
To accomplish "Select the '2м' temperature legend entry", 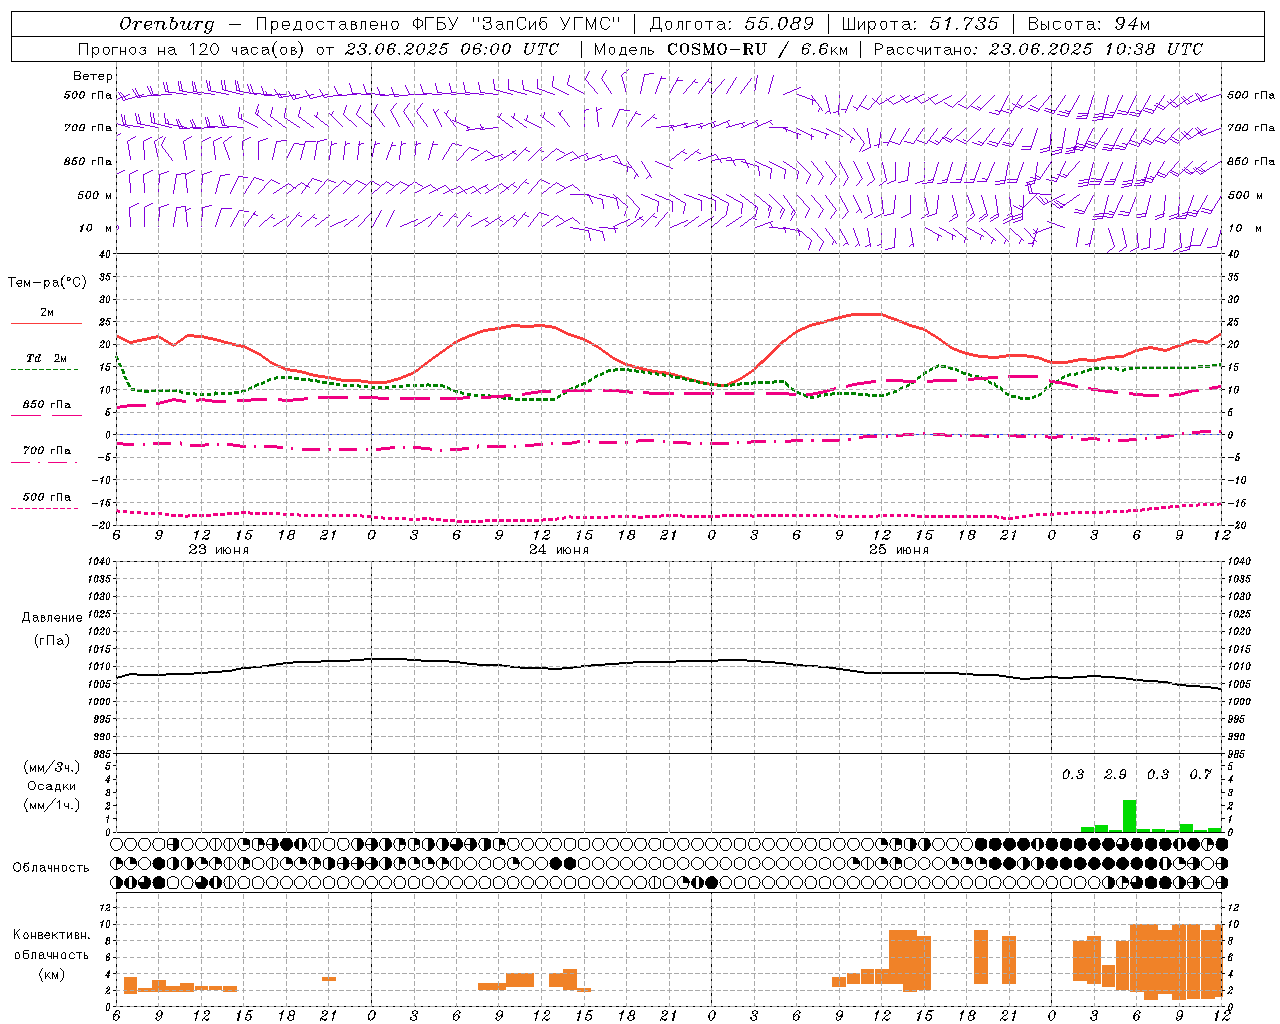I will click(x=47, y=312).
